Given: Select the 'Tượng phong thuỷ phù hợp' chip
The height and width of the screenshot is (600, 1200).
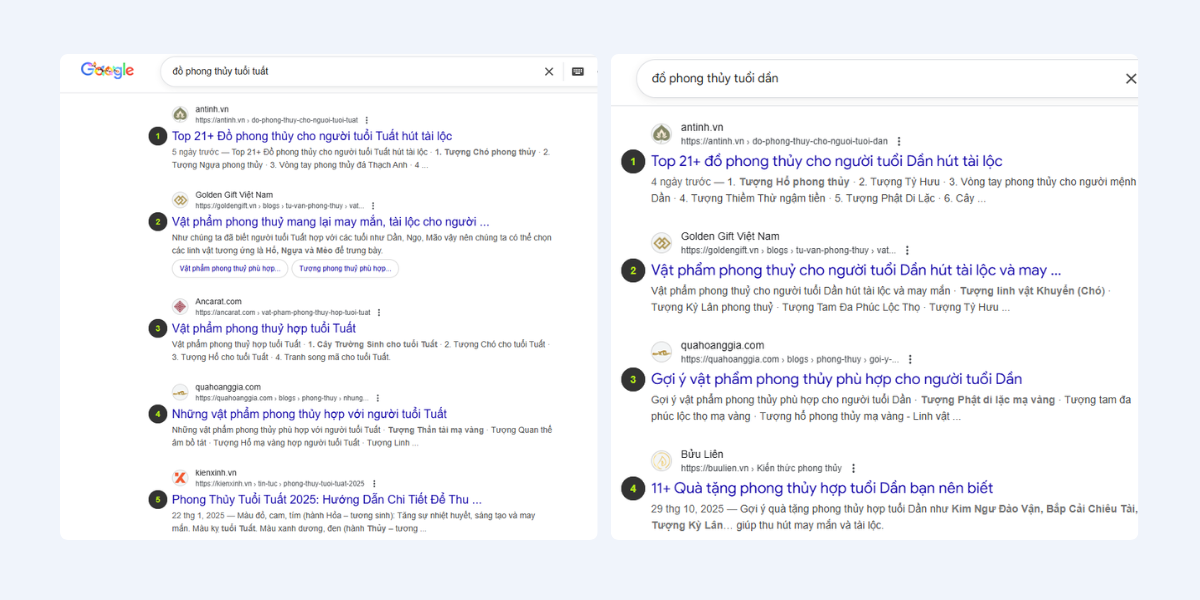Looking at the screenshot, I should click(x=345, y=269).
